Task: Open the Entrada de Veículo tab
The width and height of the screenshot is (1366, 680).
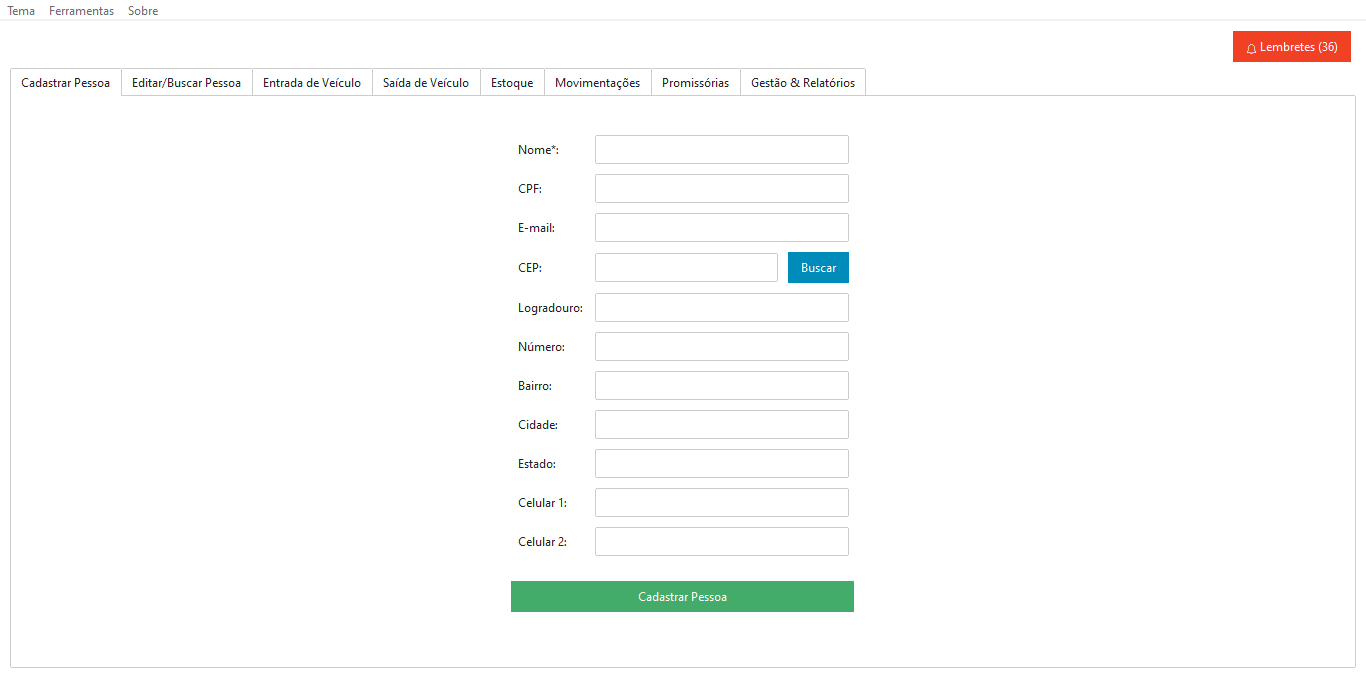Action: coord(312,83)
